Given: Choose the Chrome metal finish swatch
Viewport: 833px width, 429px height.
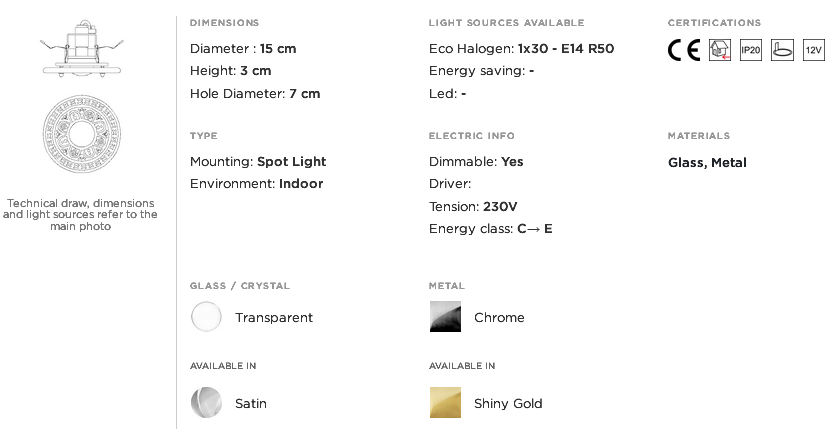Looking at the screenshot, I should (x=445, y=317).
